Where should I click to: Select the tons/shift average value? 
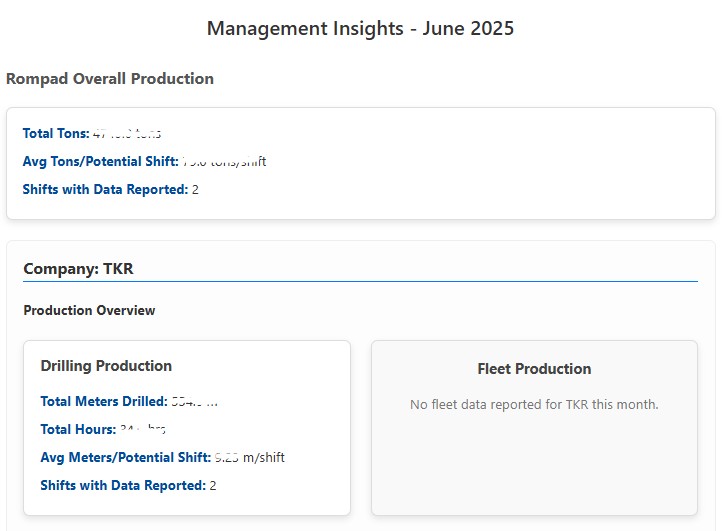click(224, 161)
